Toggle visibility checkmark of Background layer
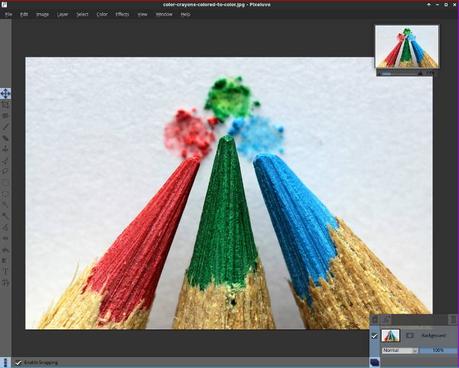459x368 pixels. click(374, 336)
